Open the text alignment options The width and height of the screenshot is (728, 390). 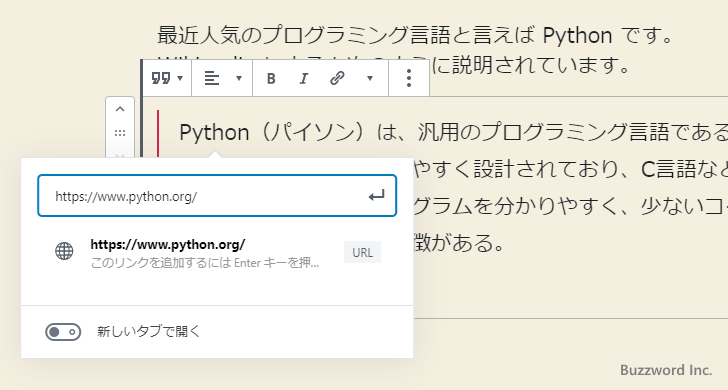(222, 78)
